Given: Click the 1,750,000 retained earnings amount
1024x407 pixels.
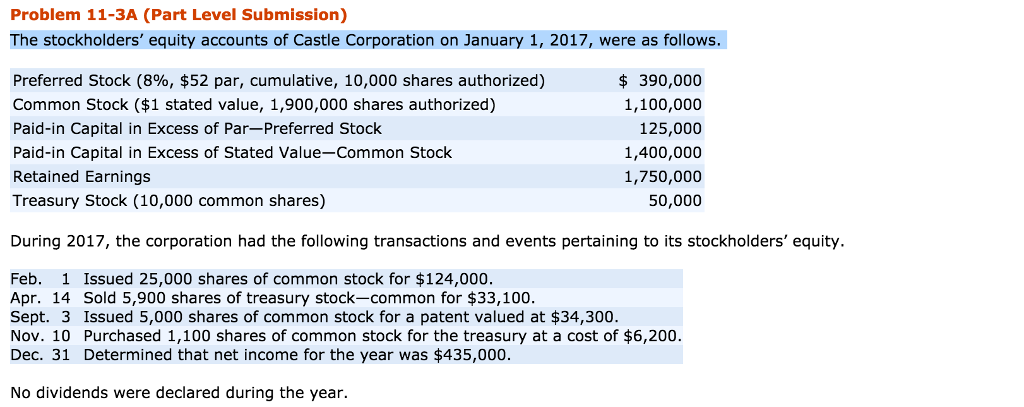Looking at the screenshot, I should tap(662, 176).
